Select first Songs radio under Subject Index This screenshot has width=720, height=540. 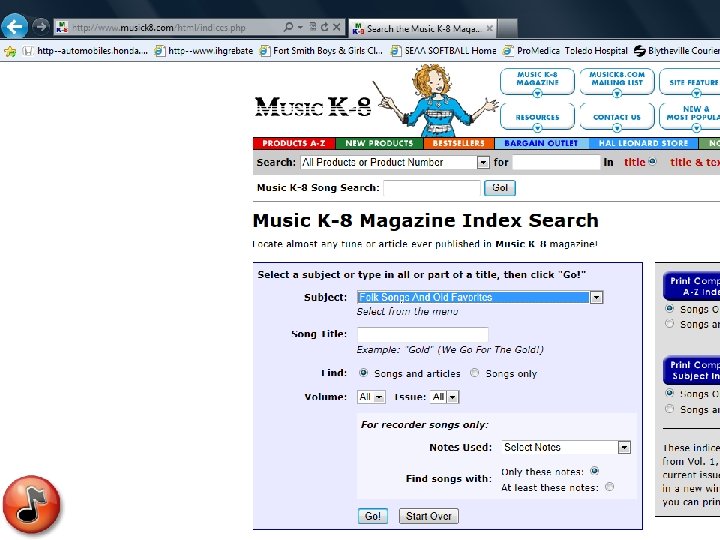tap(669, 393)
